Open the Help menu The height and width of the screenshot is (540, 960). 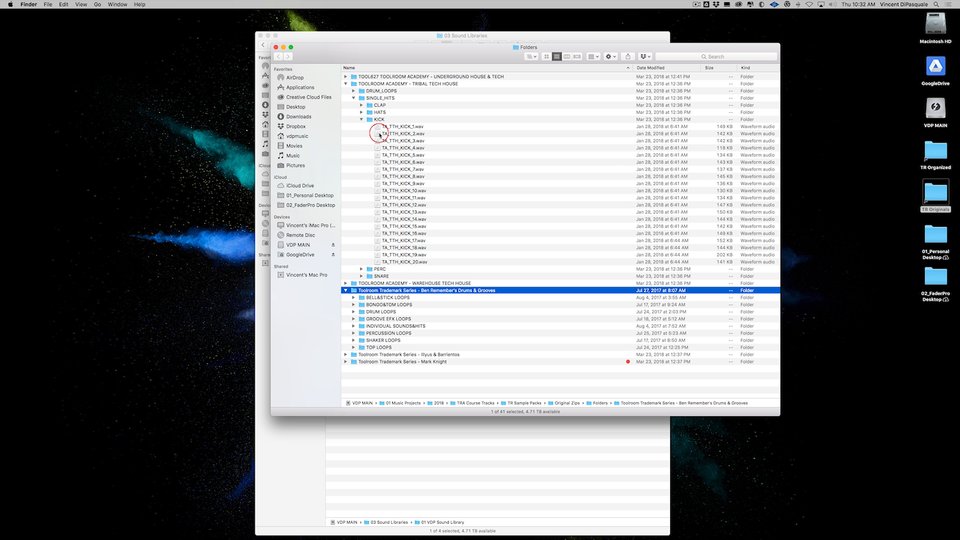(x=140, y=4)
